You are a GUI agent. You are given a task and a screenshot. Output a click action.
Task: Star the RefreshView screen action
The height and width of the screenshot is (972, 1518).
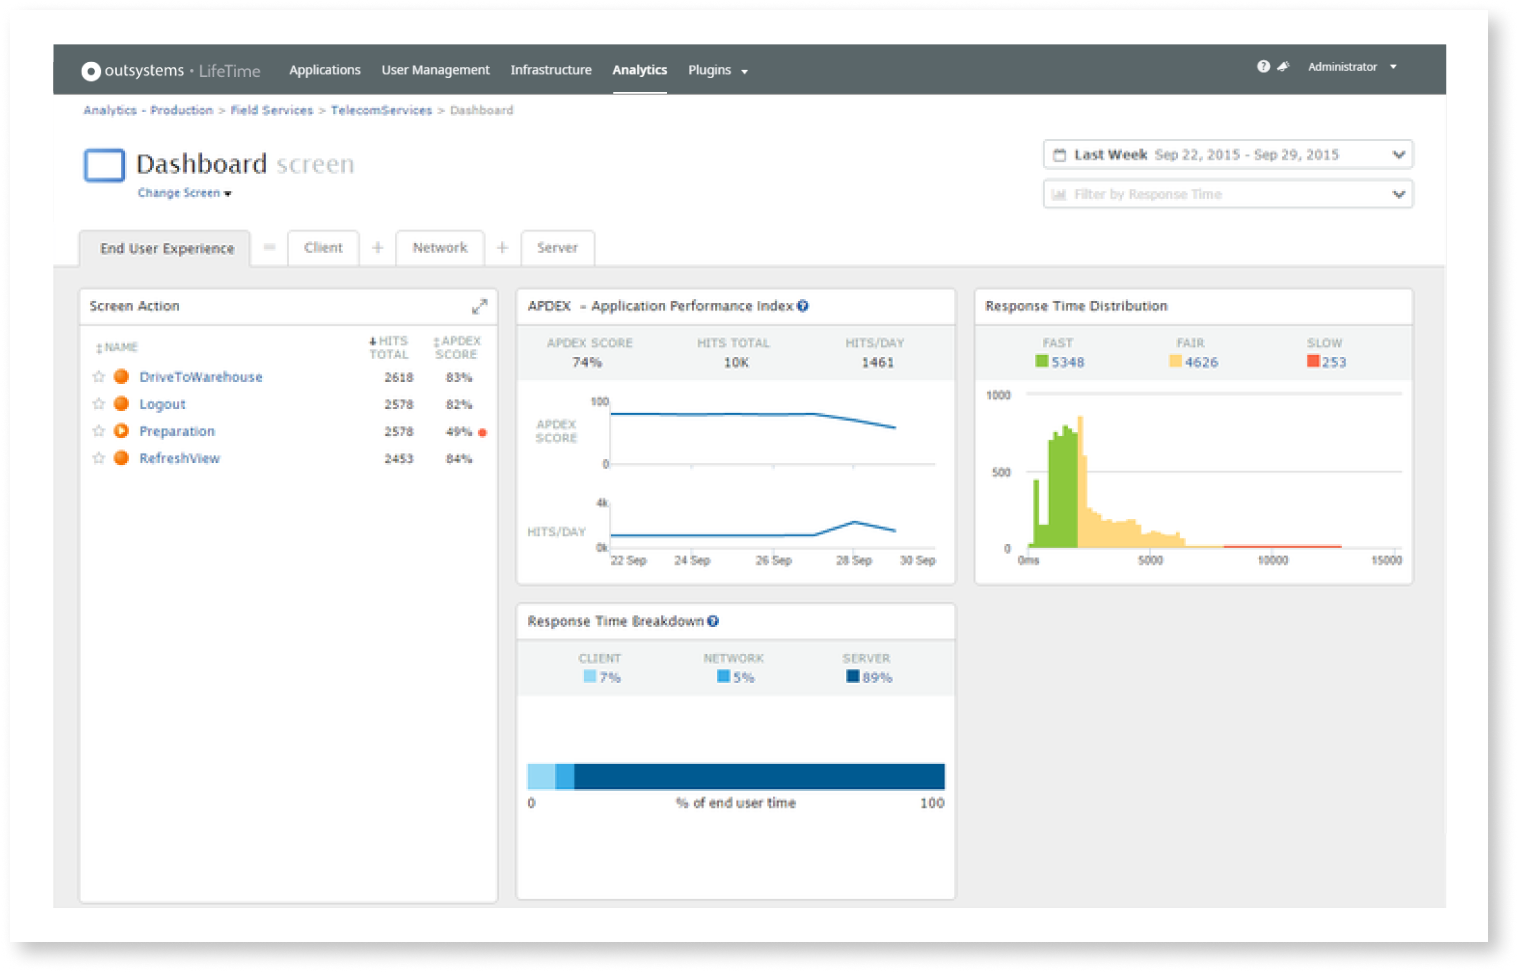pos(98,457)
